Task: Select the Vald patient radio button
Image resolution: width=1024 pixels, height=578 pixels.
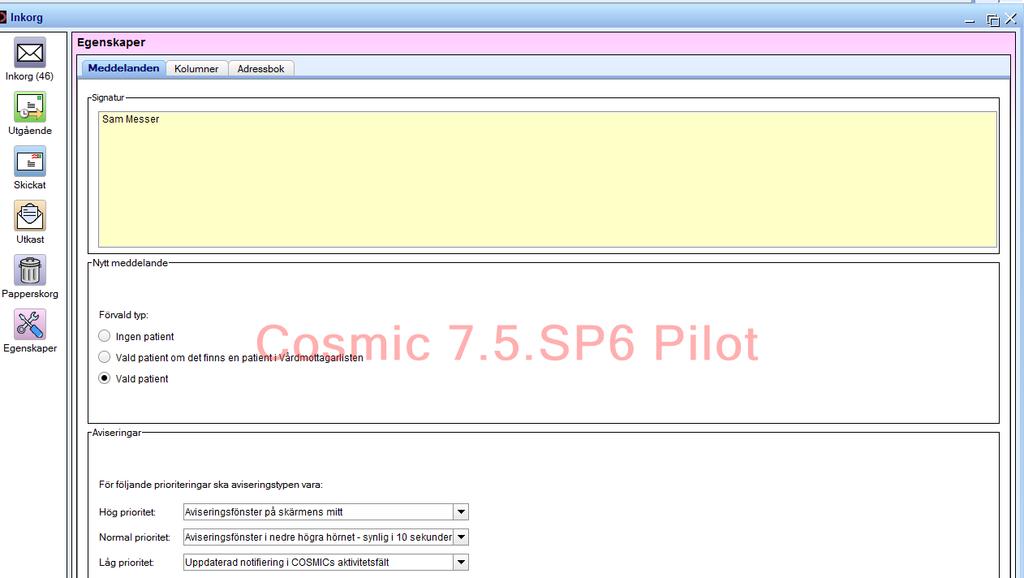Action: coord(104,378)
